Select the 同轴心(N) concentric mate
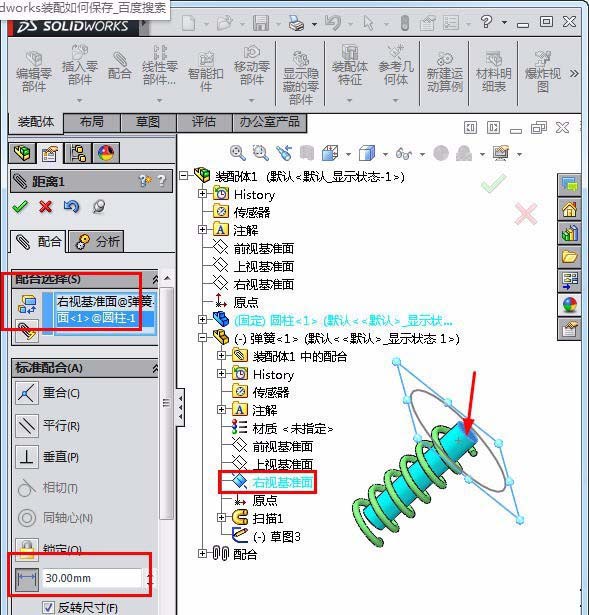Image resolution: width=589 pixels, height=615 pixels. pyautogui.click(x=27, y=518)
